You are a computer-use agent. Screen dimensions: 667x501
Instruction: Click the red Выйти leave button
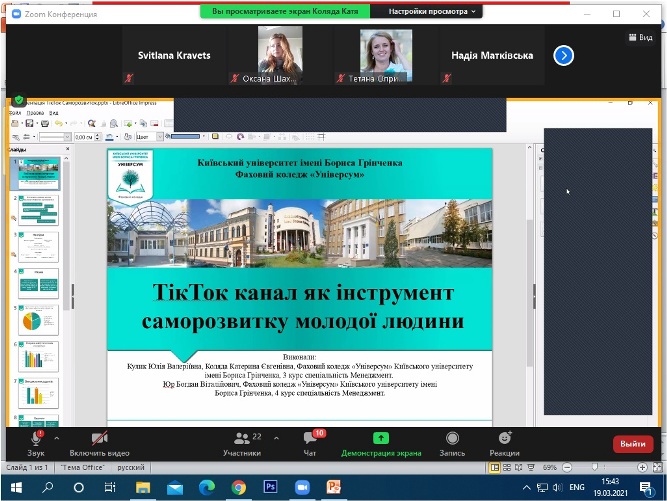(x=632, y=443)
